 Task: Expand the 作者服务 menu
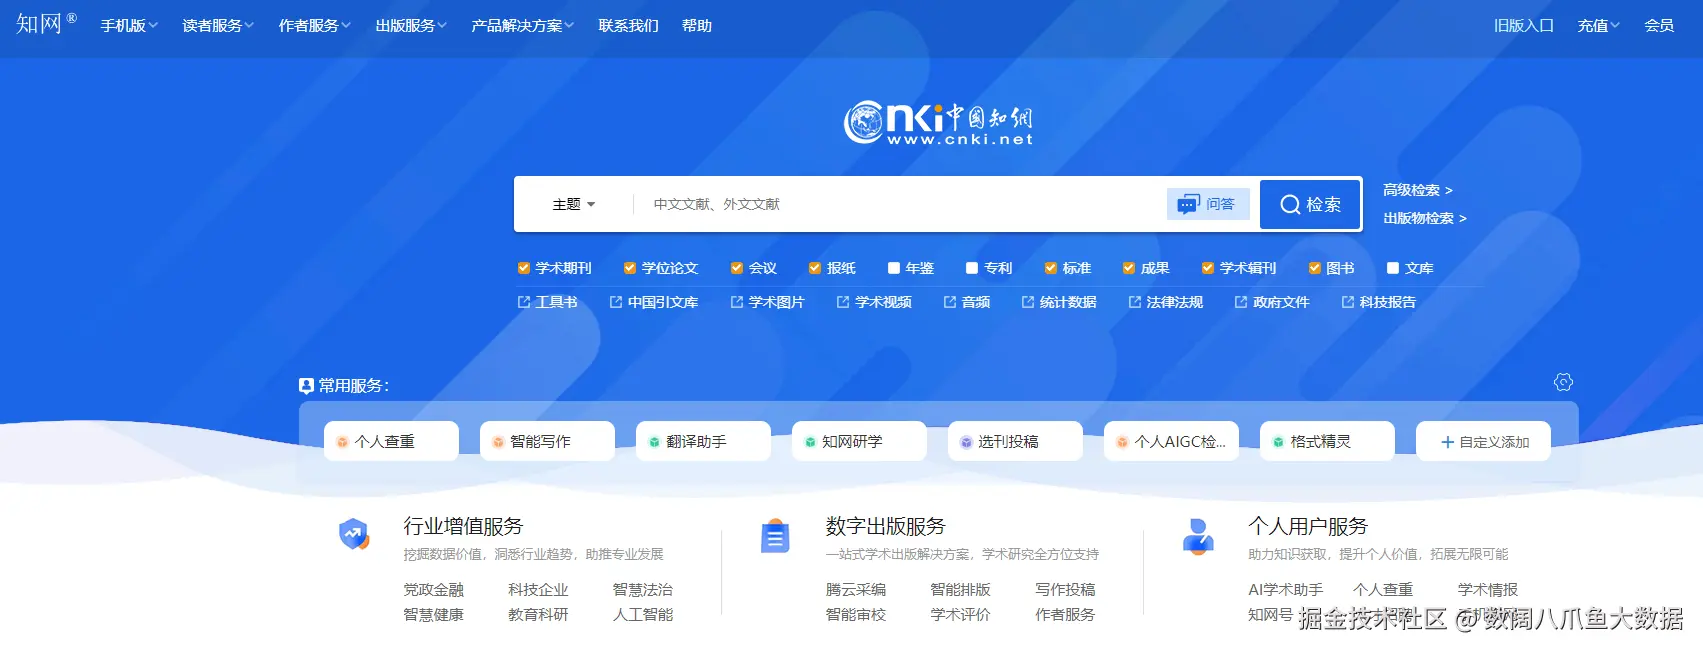[315, 26]
